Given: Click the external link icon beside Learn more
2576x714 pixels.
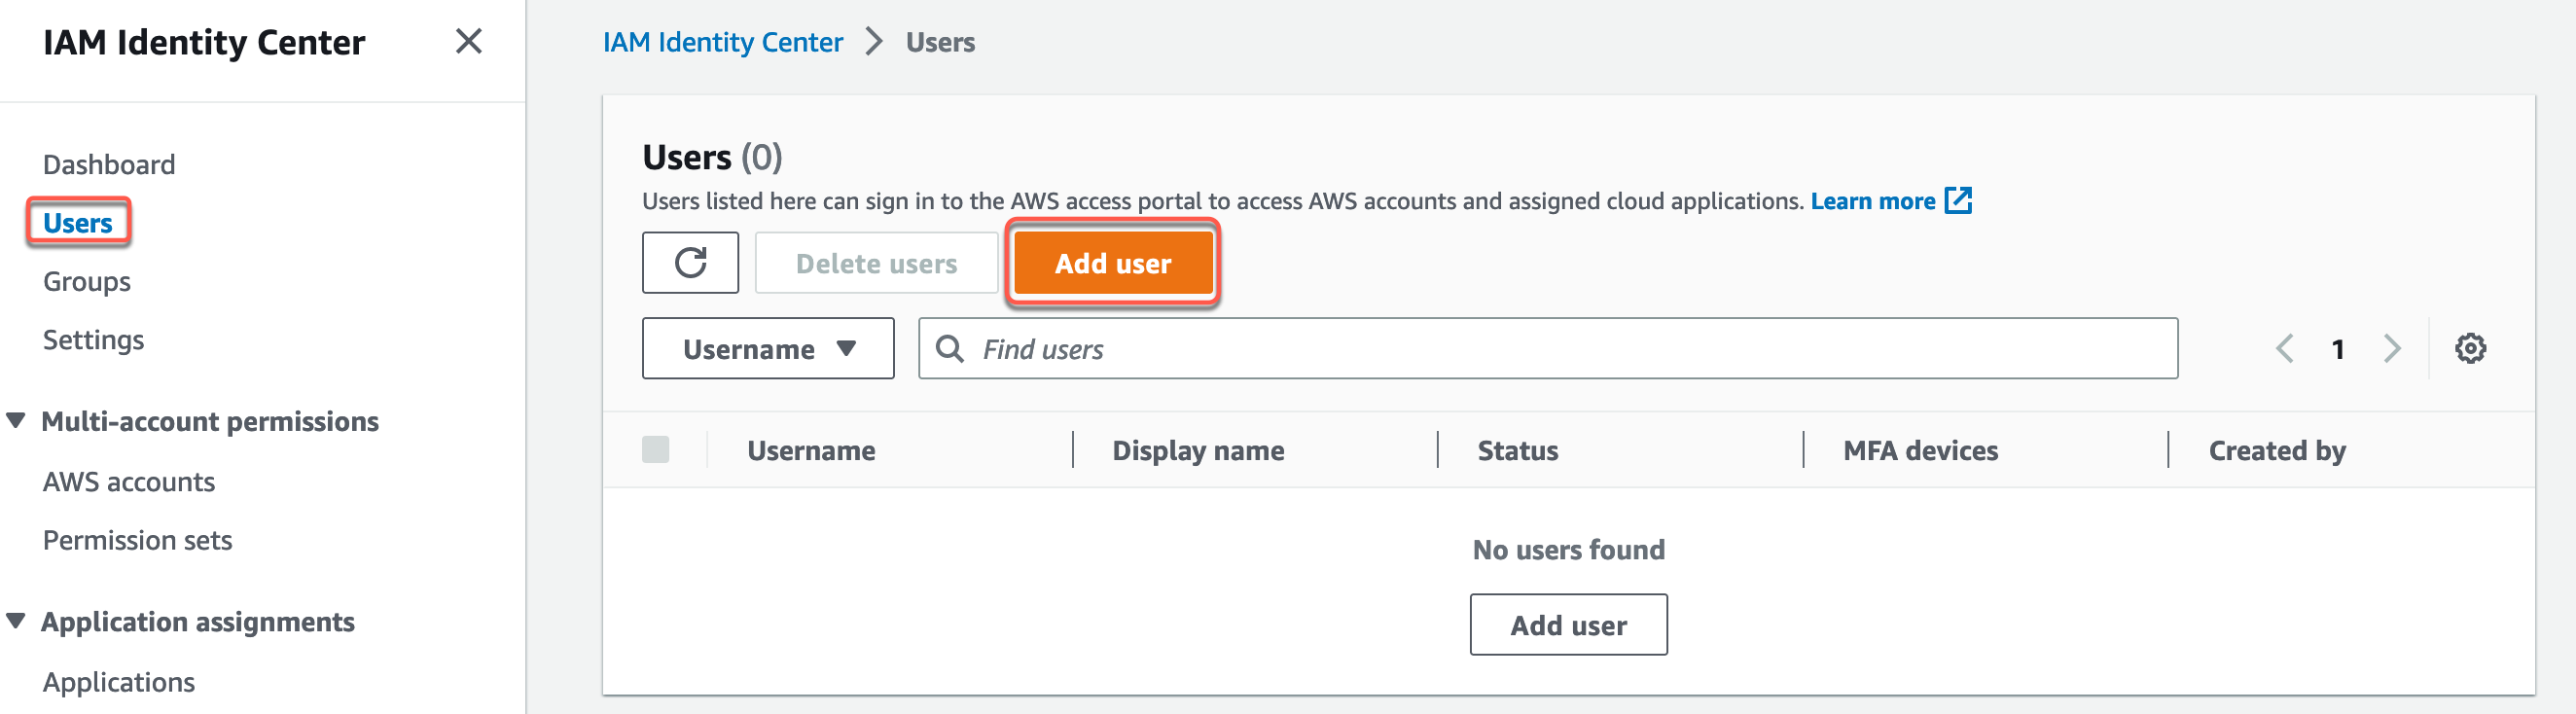Looking at the screenshot, I should 1957,201.
